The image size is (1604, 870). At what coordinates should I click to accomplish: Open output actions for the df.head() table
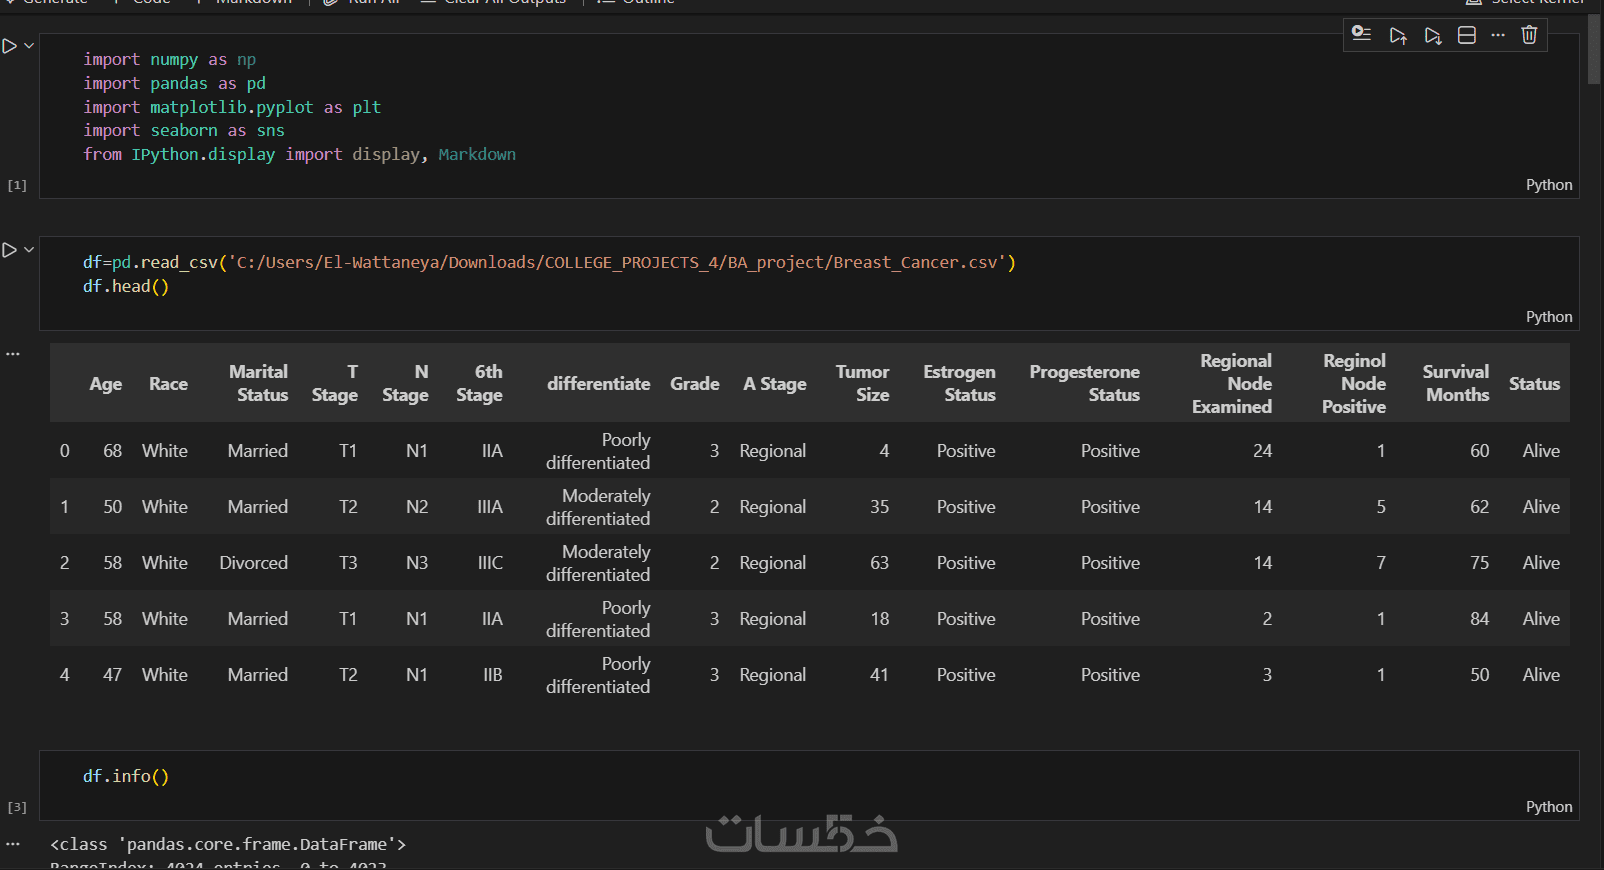13,354
